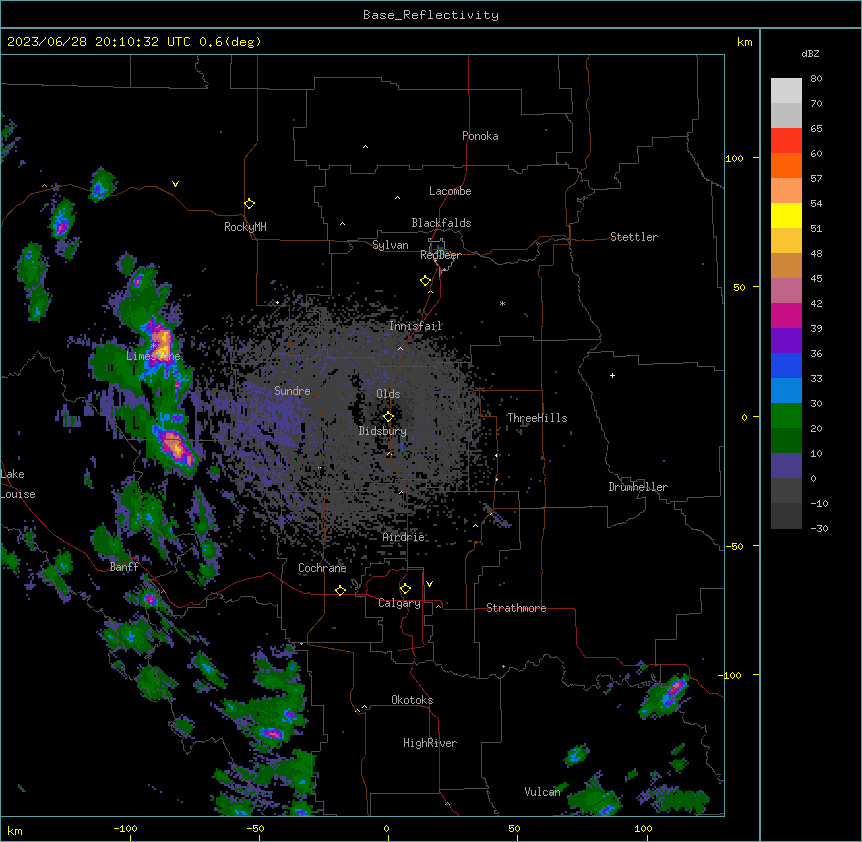The height and width of the screenshot is (842, 862).
Task: Click the 0.6(deg) elevation angle text
Action: point(230,42)
